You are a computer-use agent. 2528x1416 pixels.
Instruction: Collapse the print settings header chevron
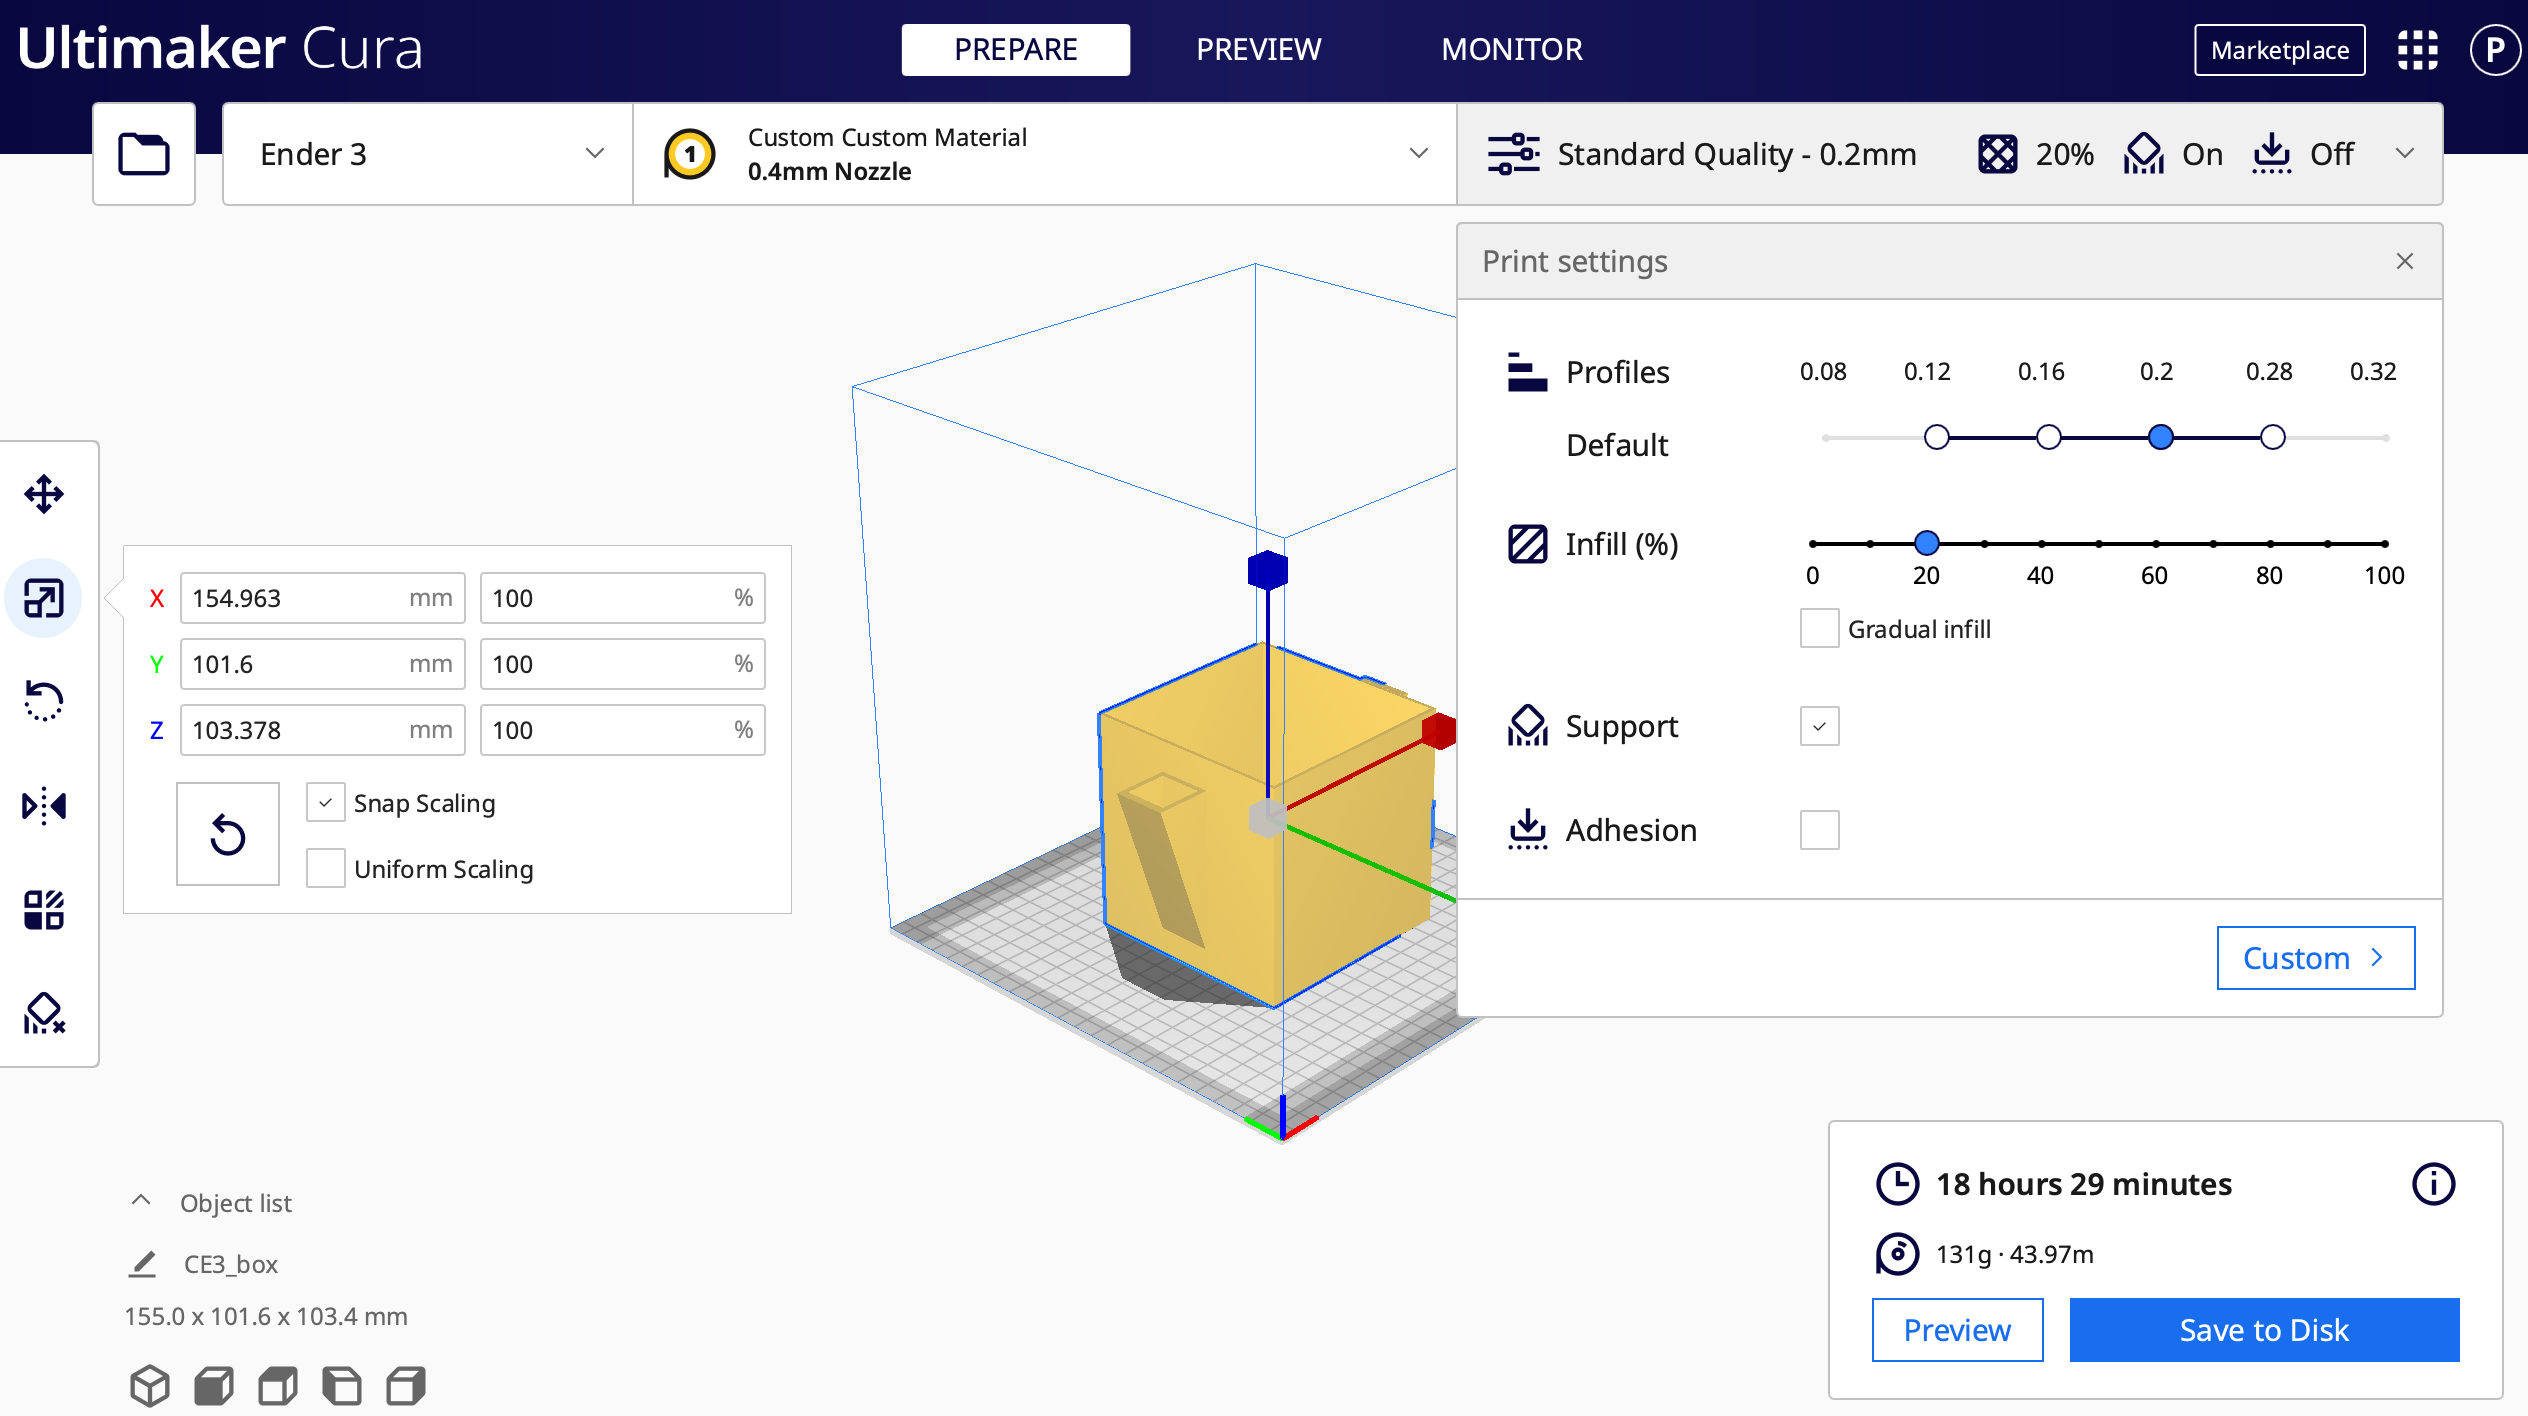click(2405, 154)
